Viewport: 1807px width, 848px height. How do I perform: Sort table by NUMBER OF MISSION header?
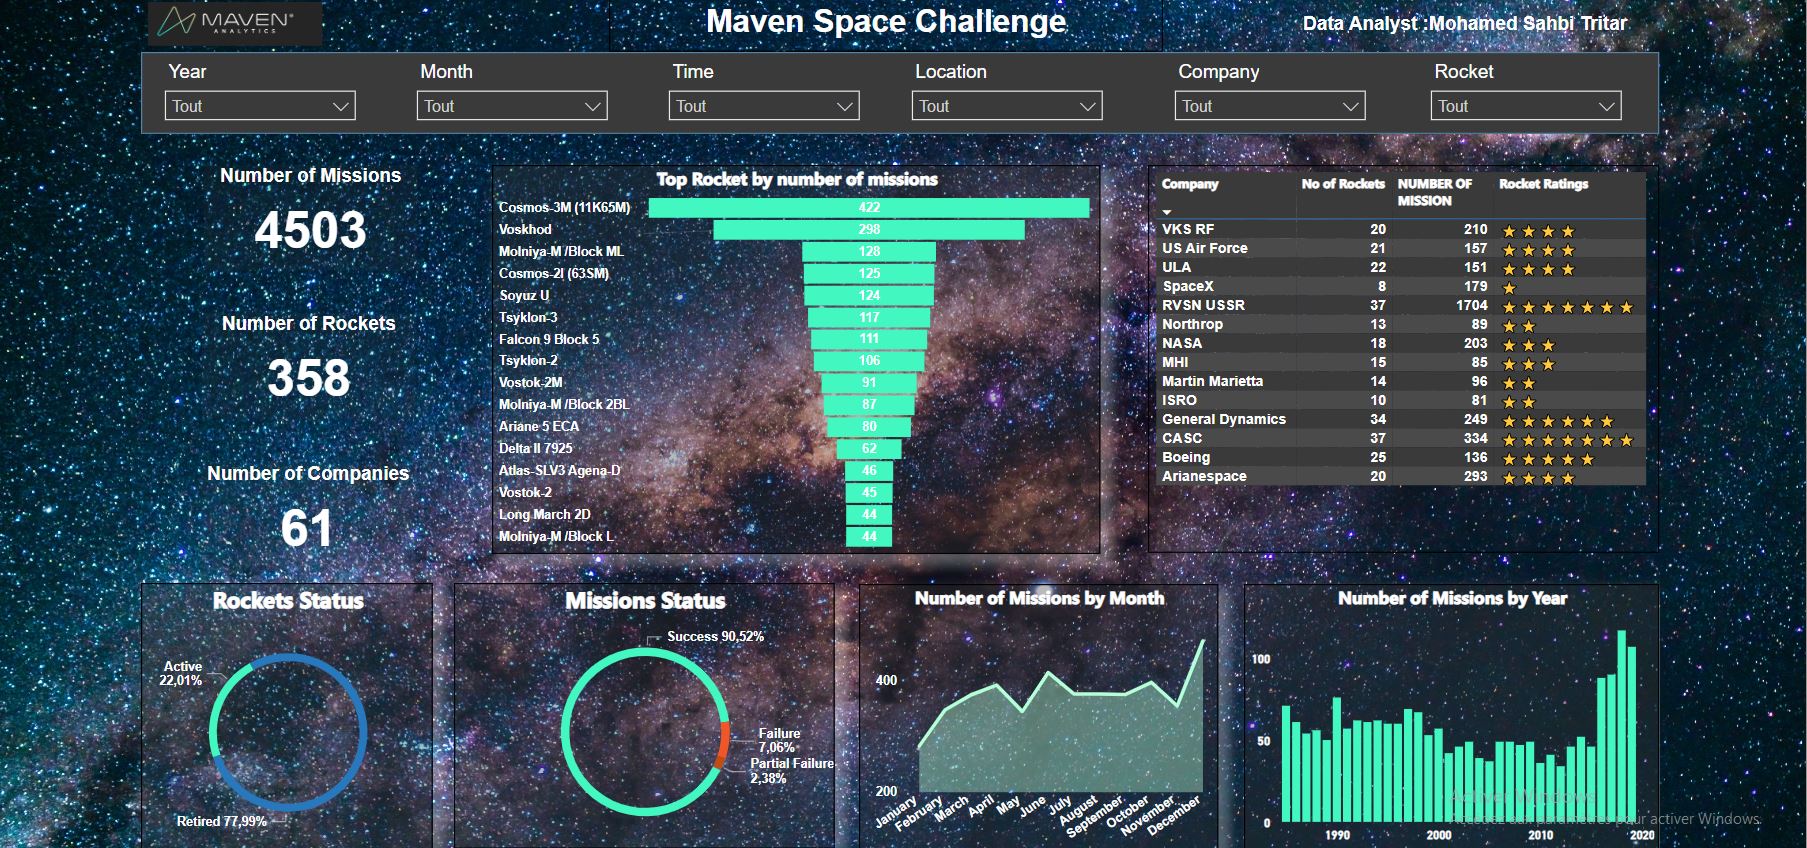tap(1434, 192)
